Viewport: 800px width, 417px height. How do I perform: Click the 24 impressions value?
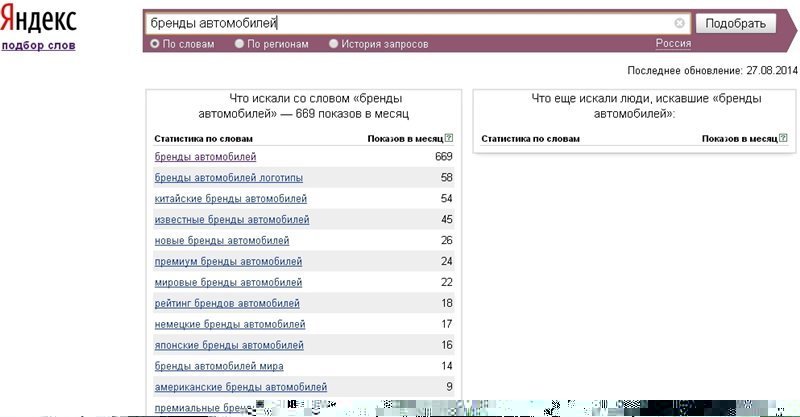click(447, 261)
